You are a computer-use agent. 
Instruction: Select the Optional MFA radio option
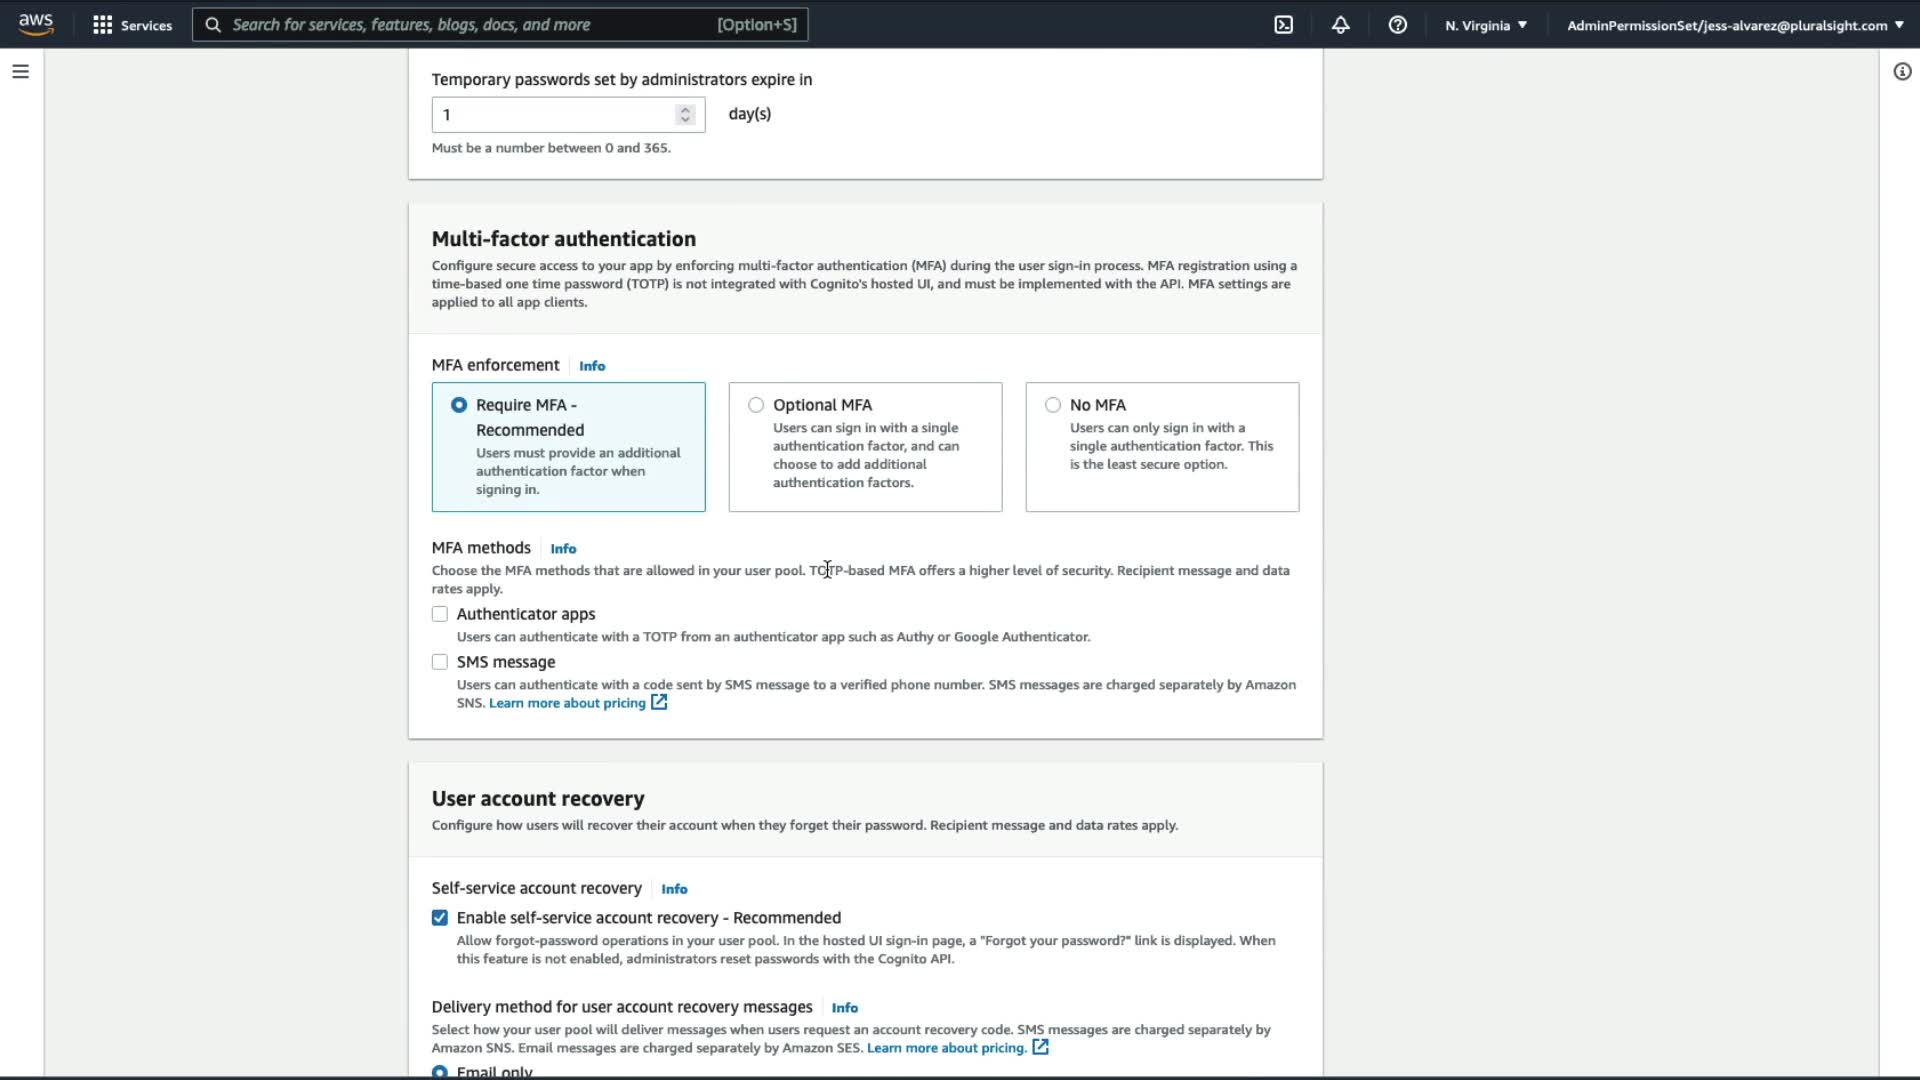point(756,405)
